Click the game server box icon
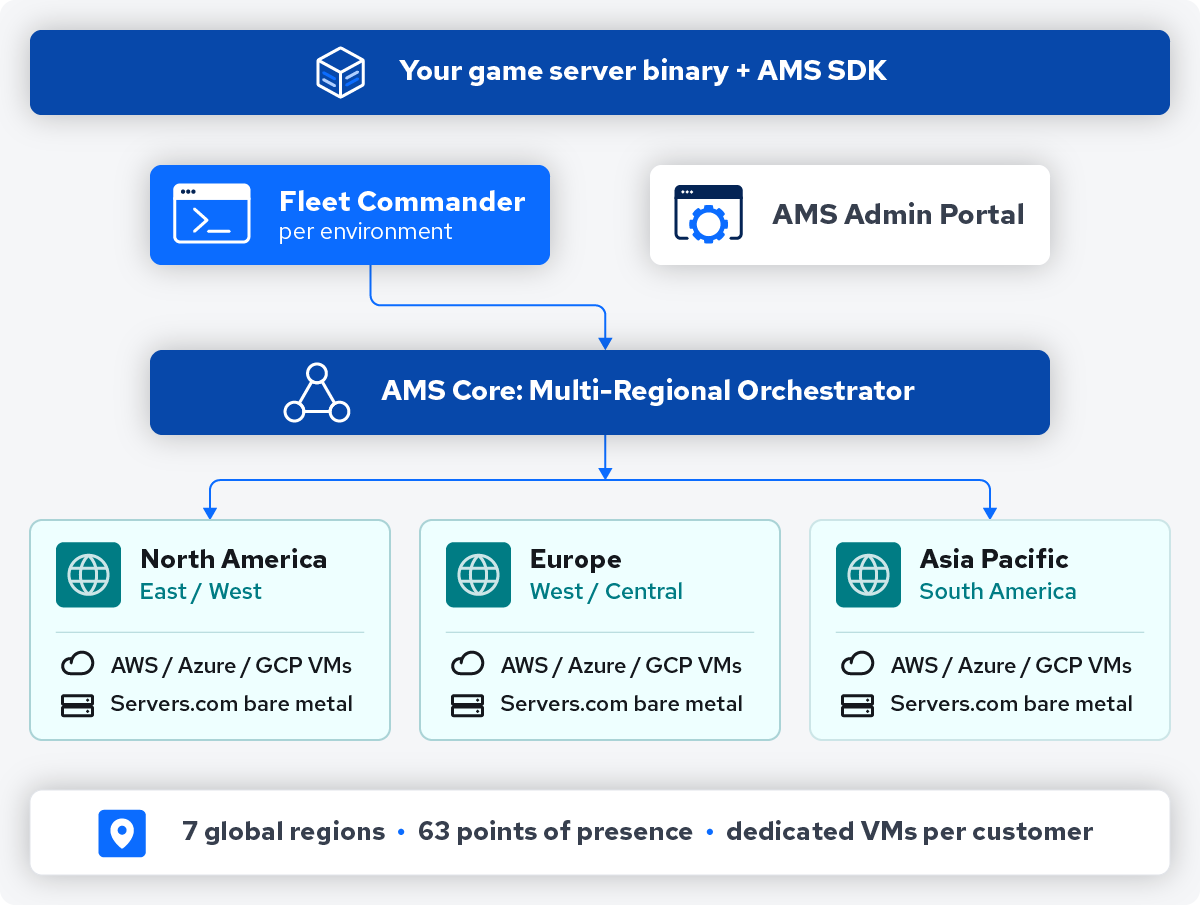This screenshot has width=1200, height=905. [340, 72]
